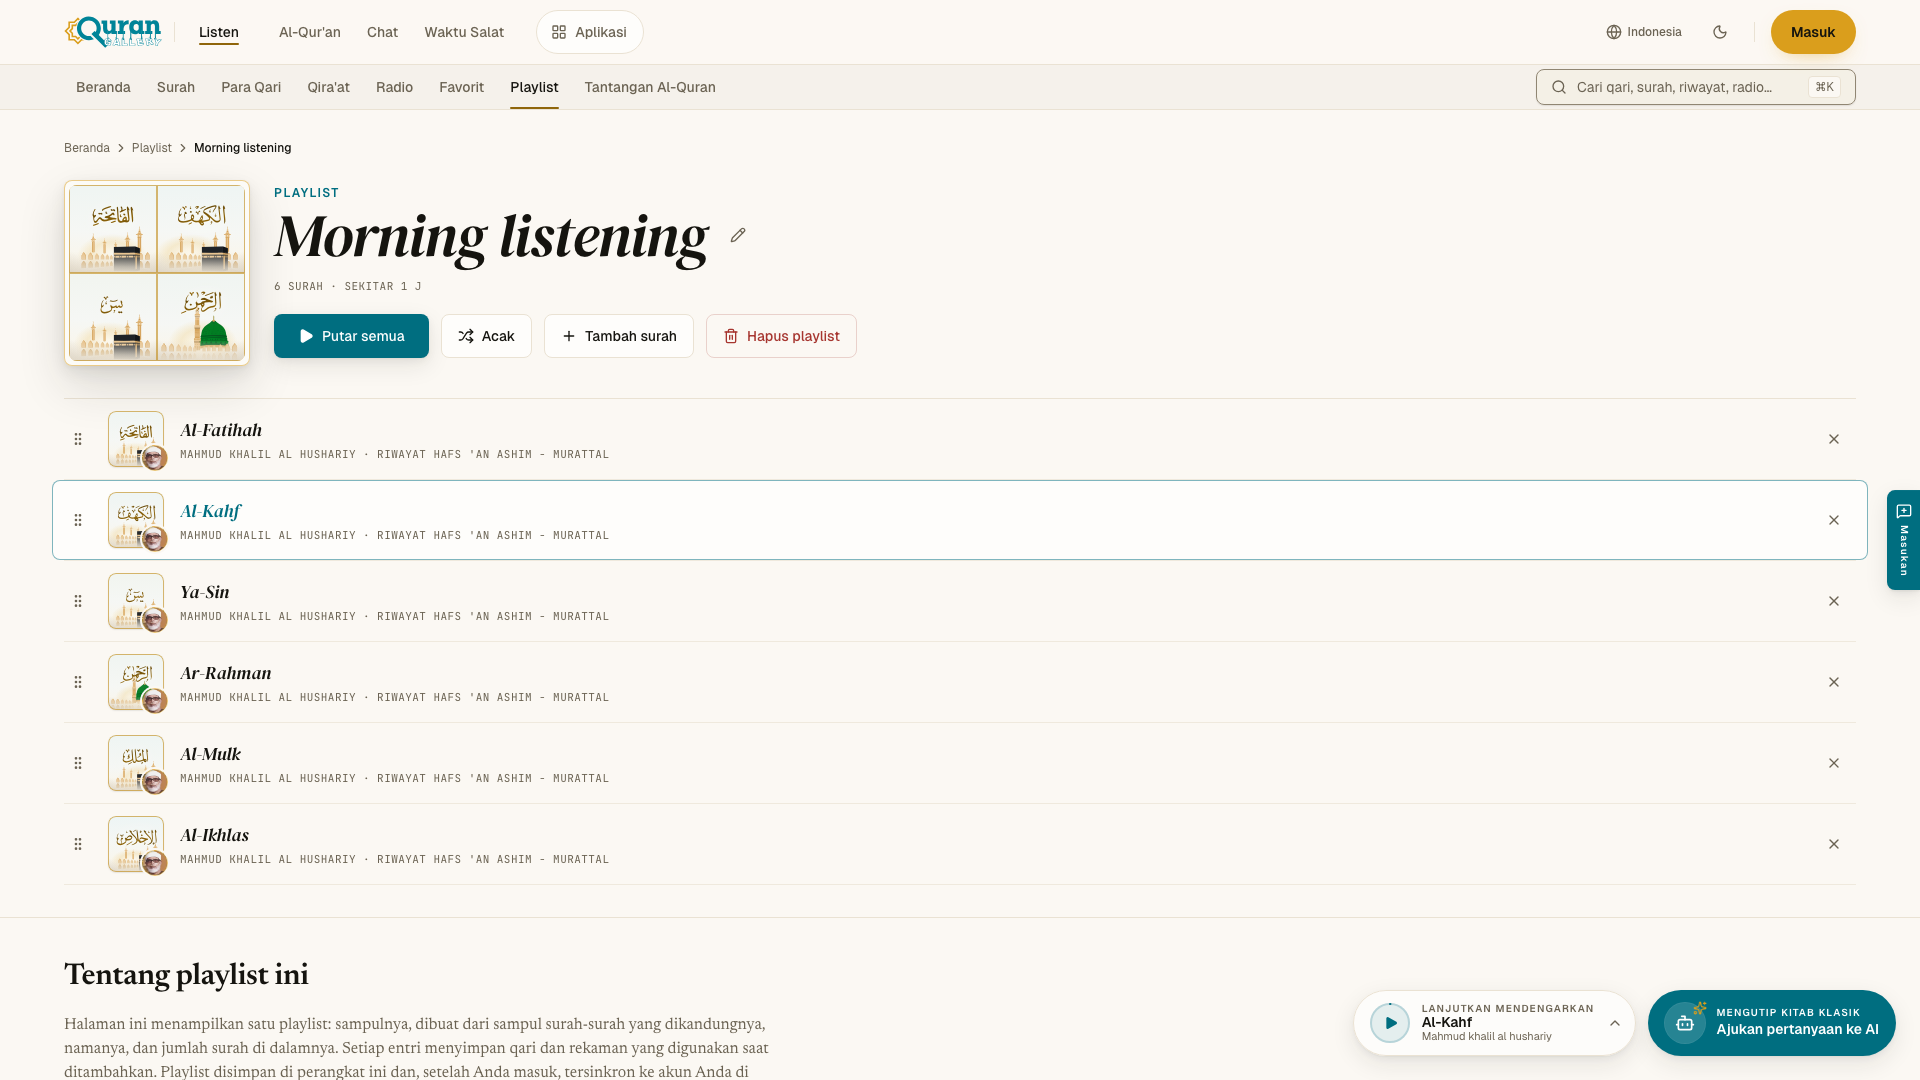Viewport: 1920px width, 1080px height.
Task: Click the Morning listening playlist cover artwork
Action: click(157, 273)
